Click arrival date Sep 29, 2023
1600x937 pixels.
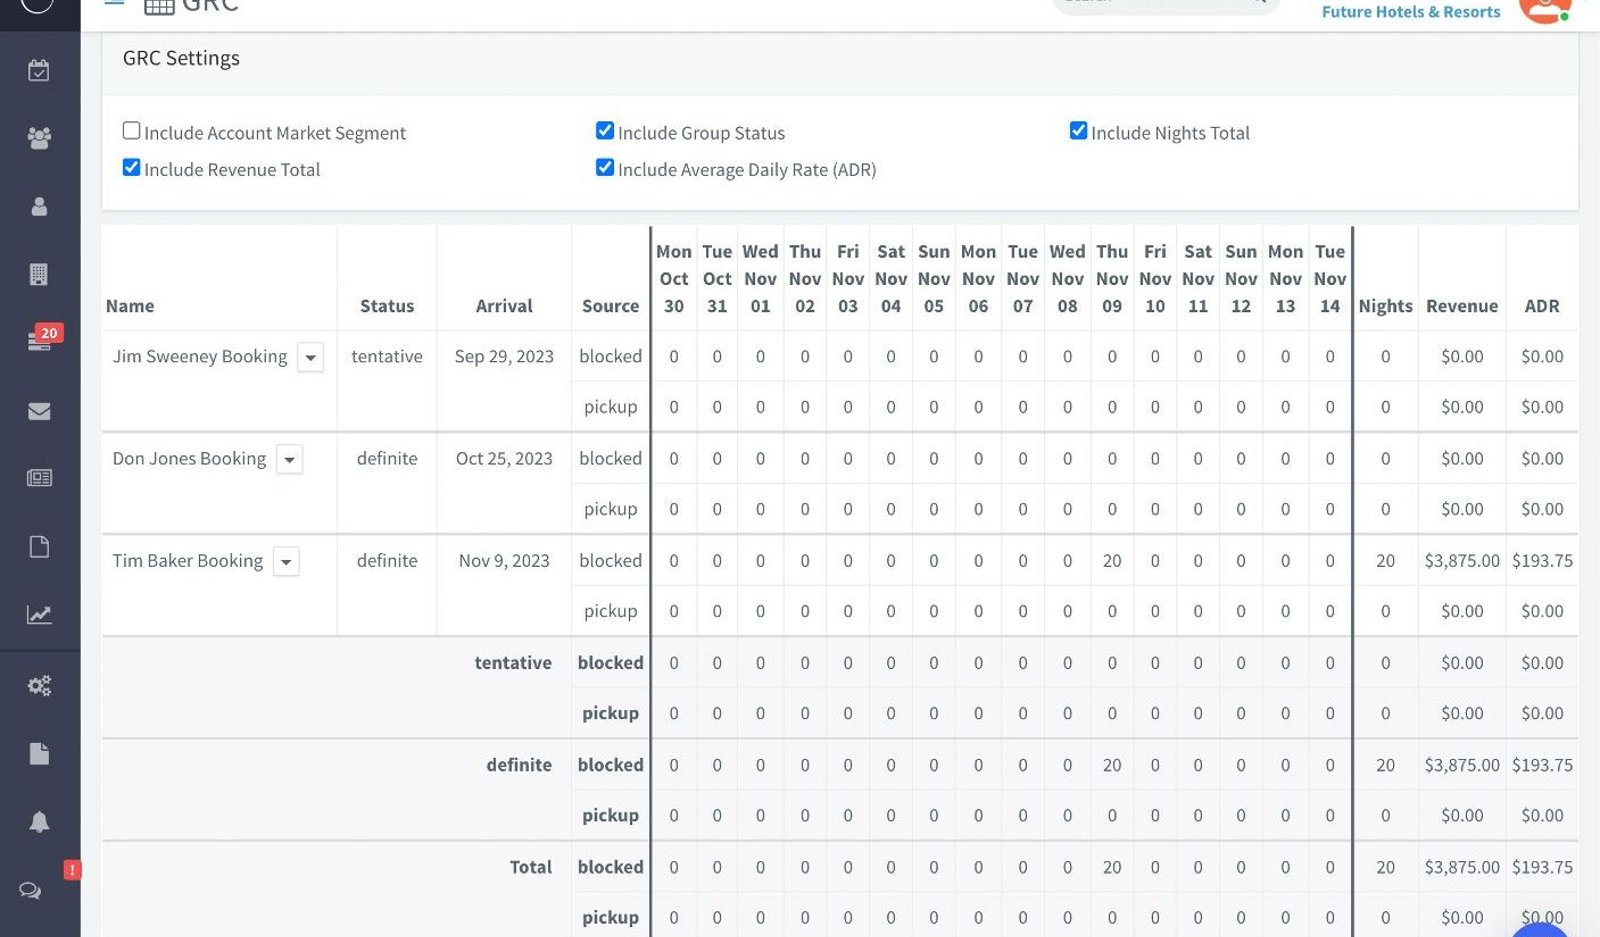pyautogui.click(x=504, y=357)
